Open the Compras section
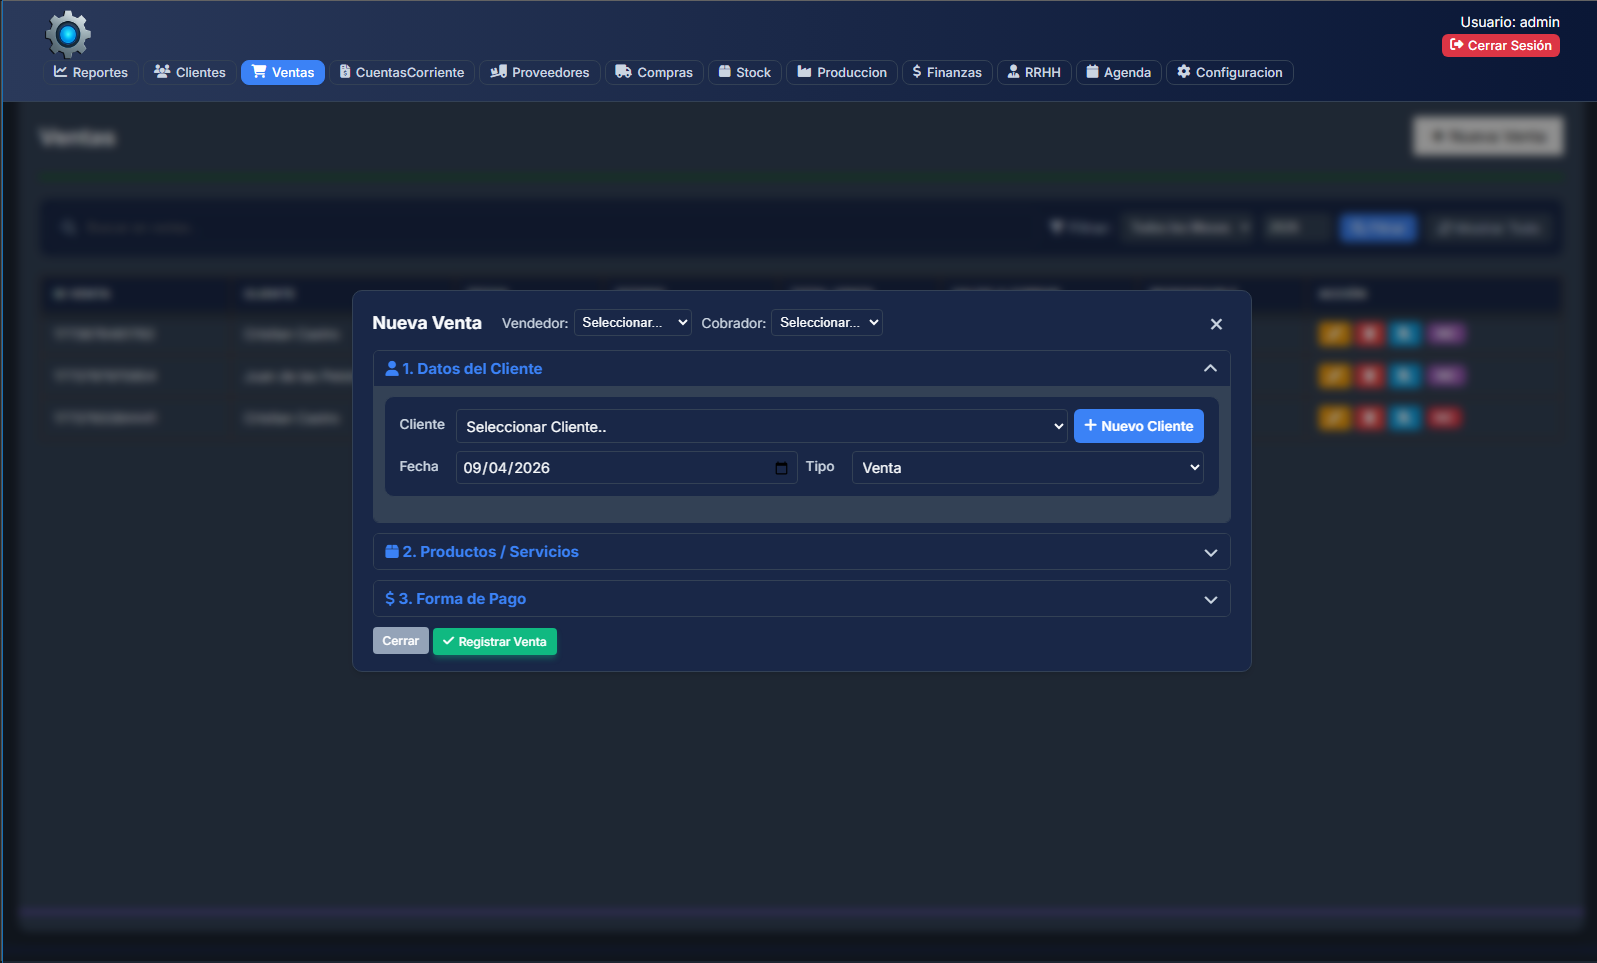This screenshot has width=1597, height=963. 654,72
